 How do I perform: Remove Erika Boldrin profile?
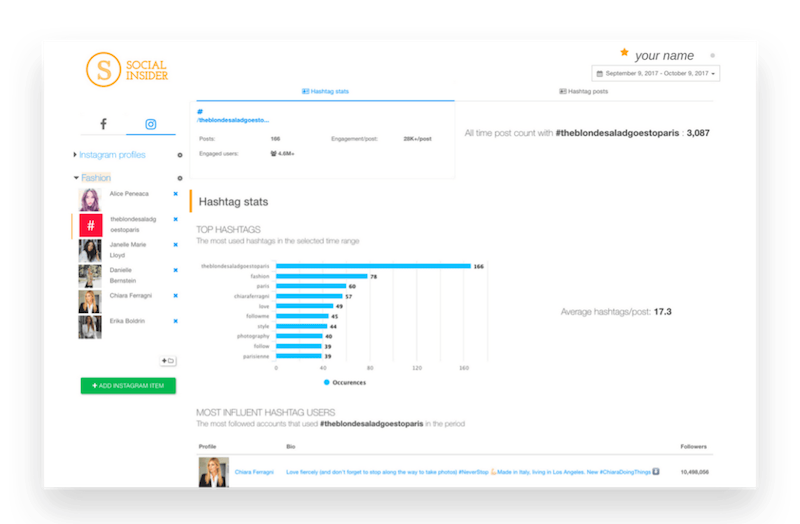(x=176, y=321)
